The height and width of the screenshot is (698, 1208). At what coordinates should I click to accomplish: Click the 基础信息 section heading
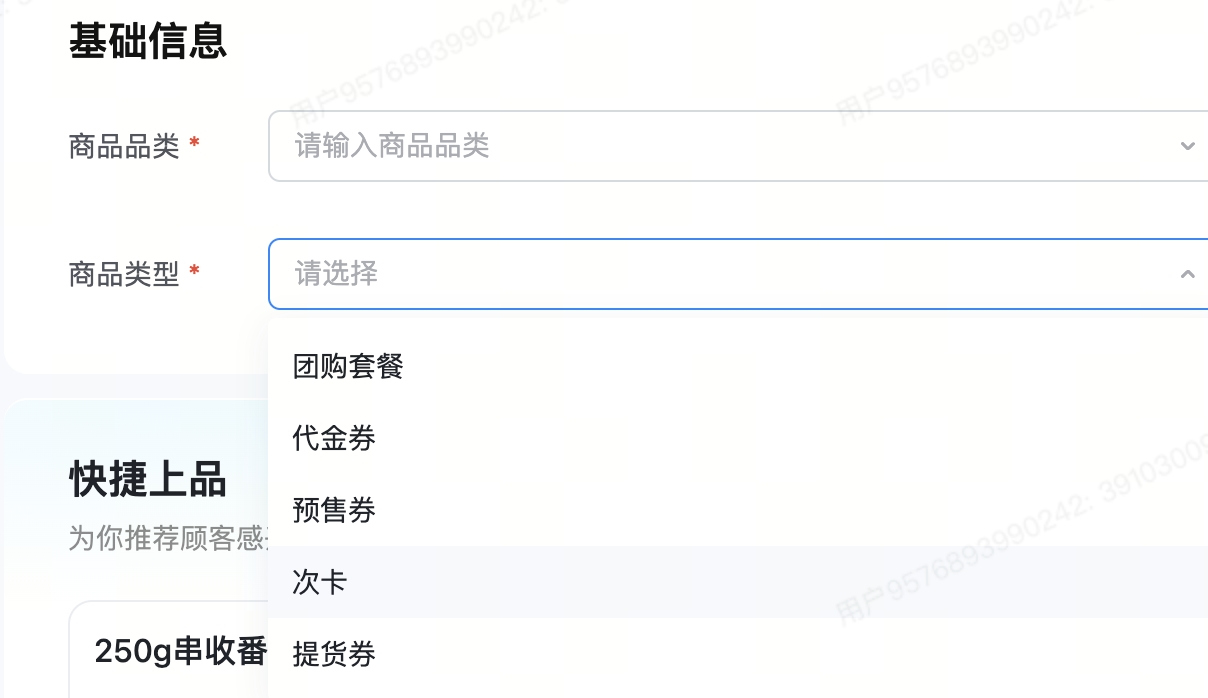coord(148,42)
